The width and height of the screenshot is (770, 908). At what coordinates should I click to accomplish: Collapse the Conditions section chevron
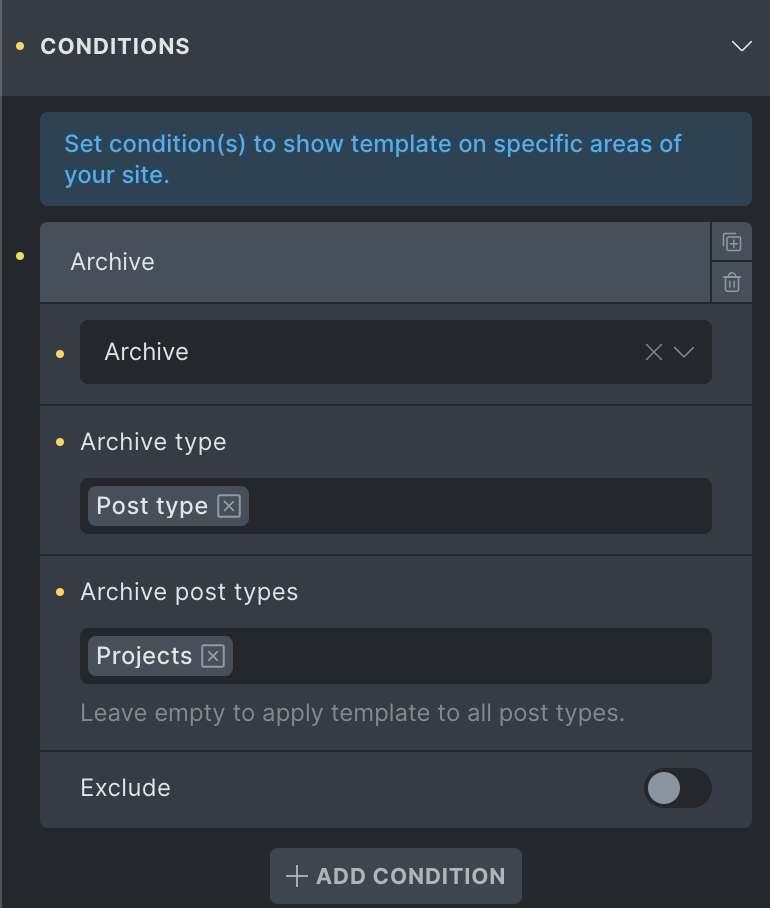pyautogui.click(x=742, y=46)
